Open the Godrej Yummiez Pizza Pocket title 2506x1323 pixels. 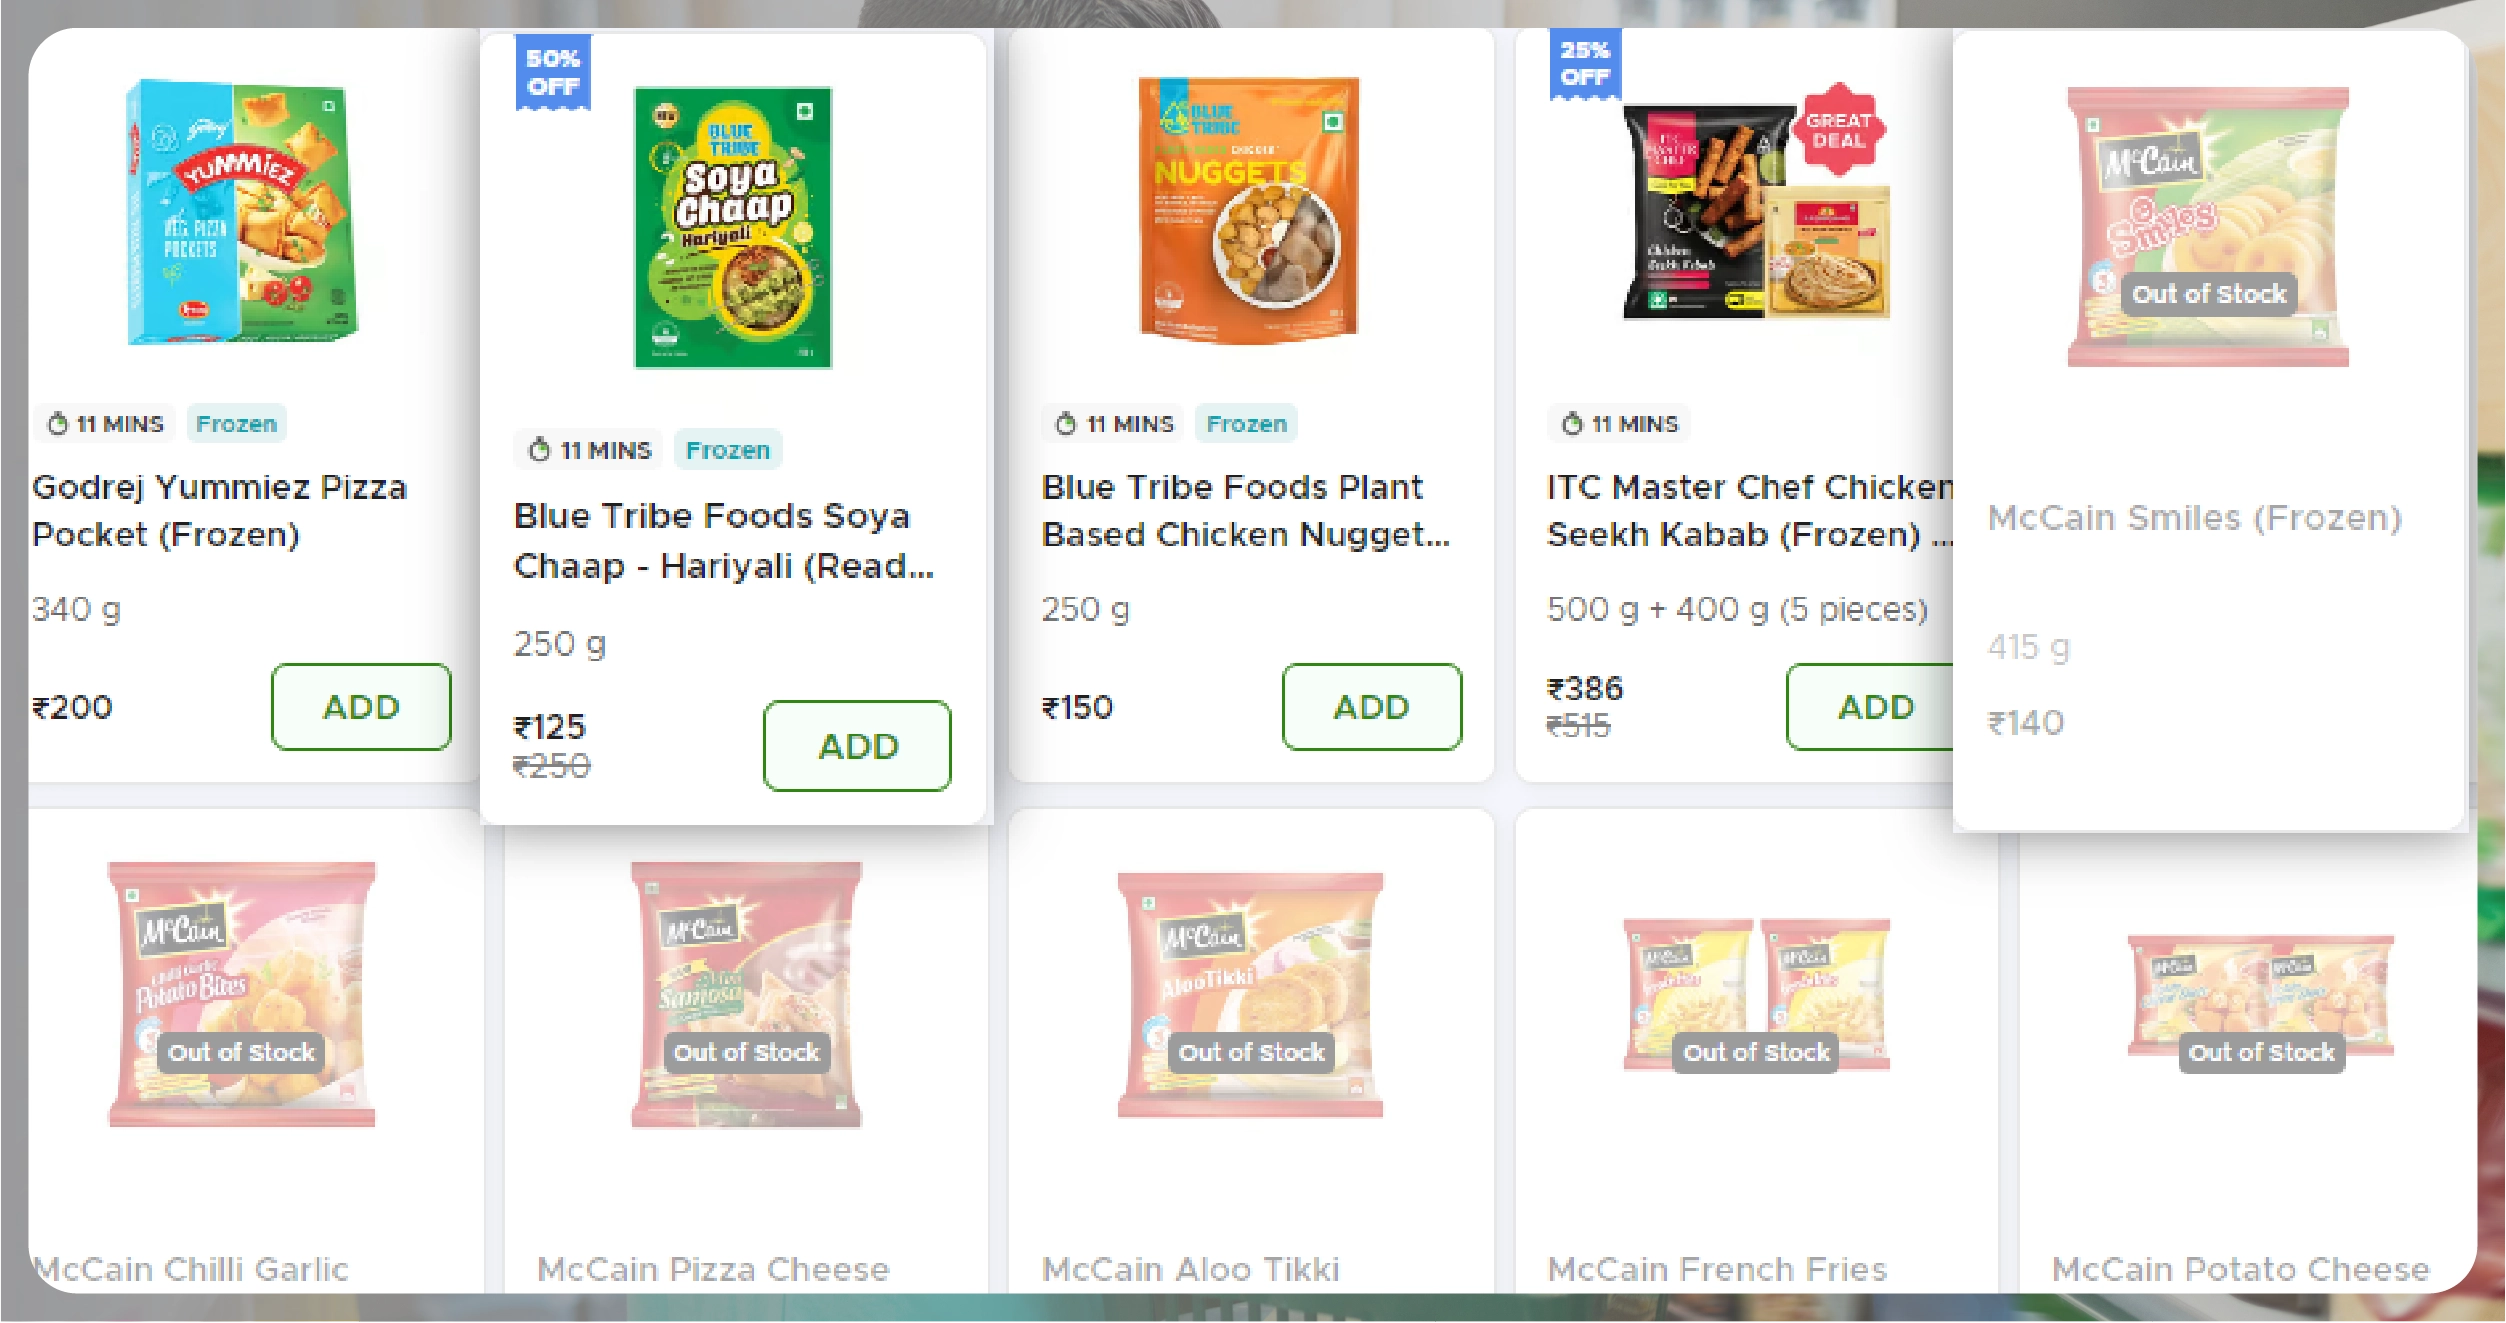click(219, 510)
